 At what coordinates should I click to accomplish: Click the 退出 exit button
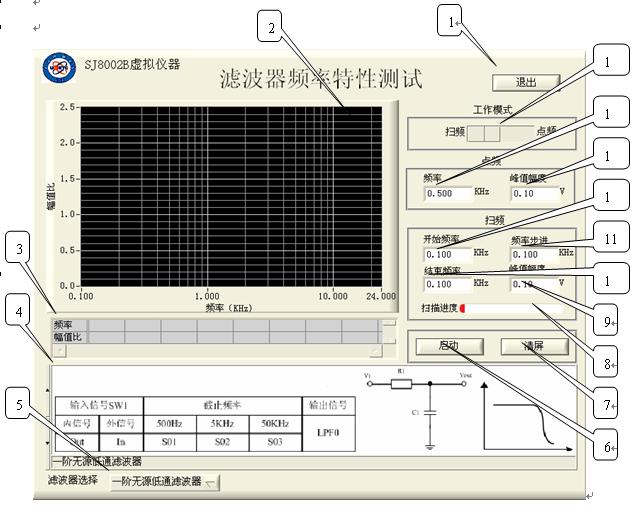coord(525,82)
